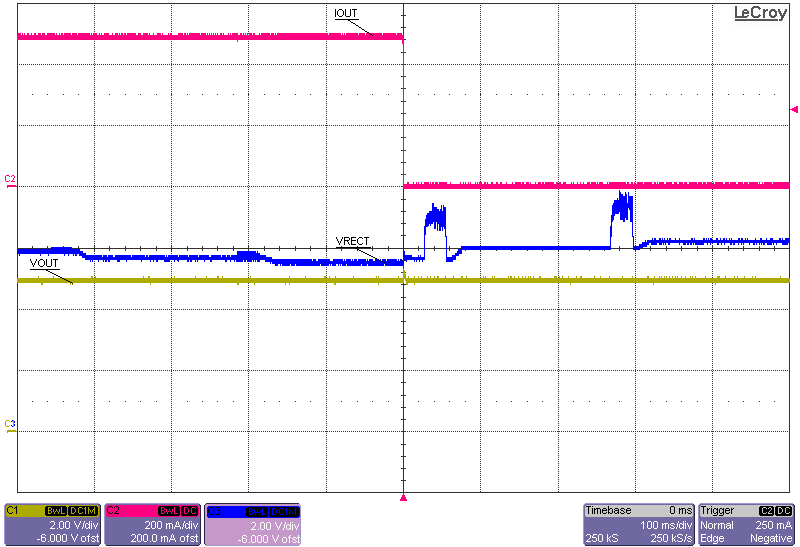Viewport: 800px width, 547px height.
Task: Select the C3 ground level marker on left edge
Action: pos(10,426)
